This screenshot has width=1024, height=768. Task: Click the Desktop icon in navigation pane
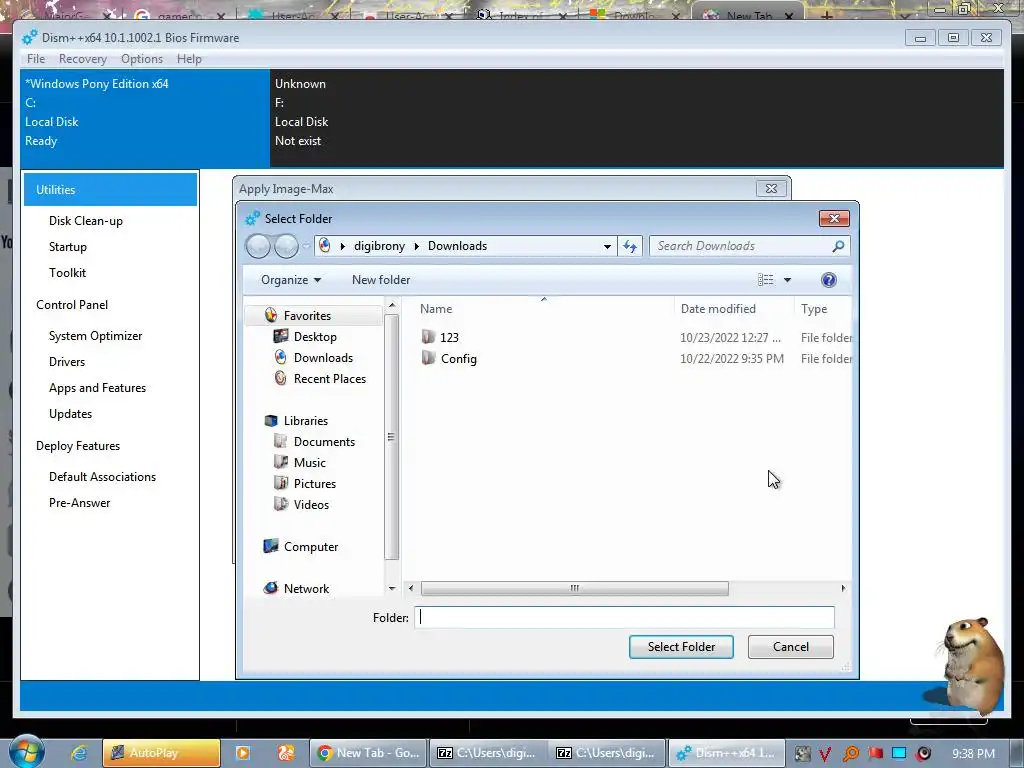pyautogui.click(x=281, y=336)
